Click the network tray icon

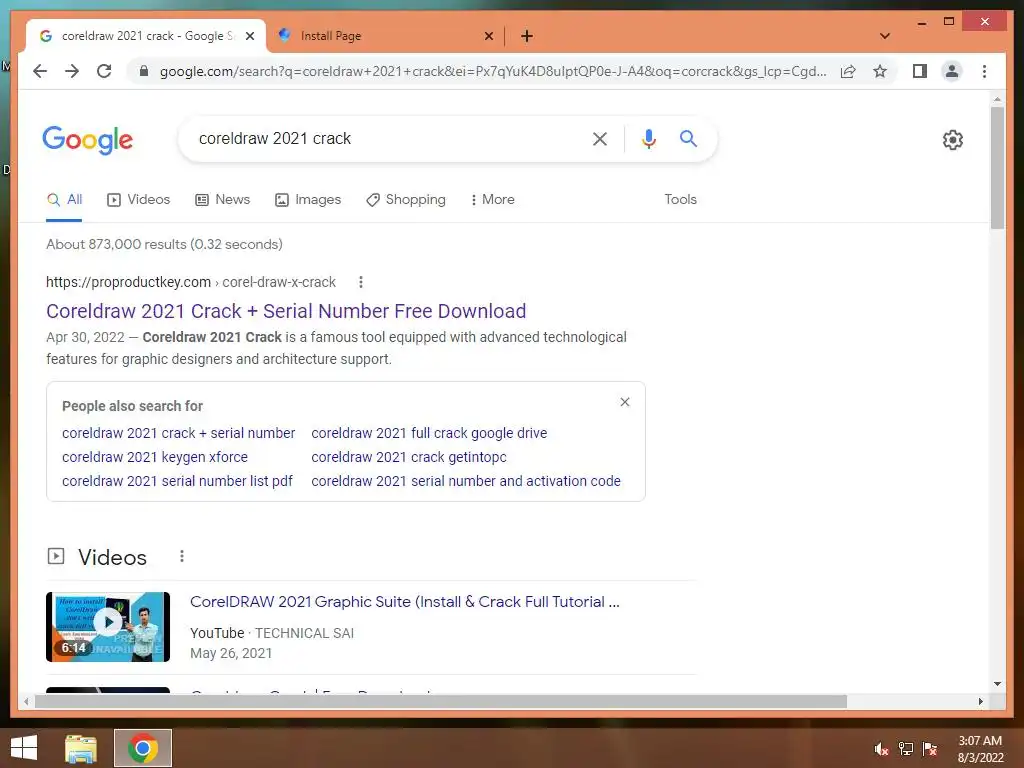click(x=906, y=749)
